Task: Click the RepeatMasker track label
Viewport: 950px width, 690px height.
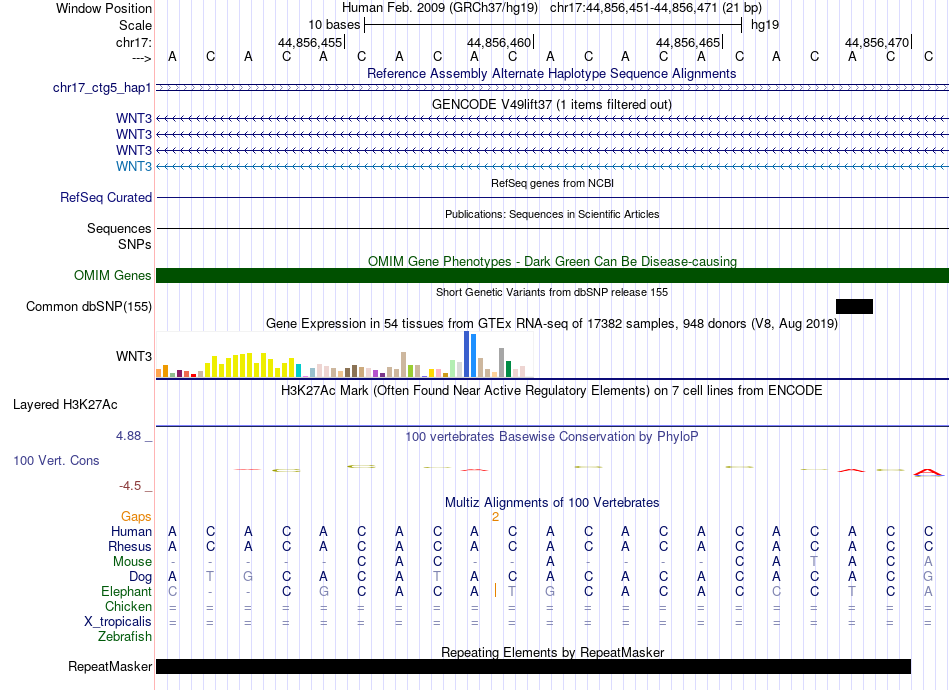Action: point(110,666)
